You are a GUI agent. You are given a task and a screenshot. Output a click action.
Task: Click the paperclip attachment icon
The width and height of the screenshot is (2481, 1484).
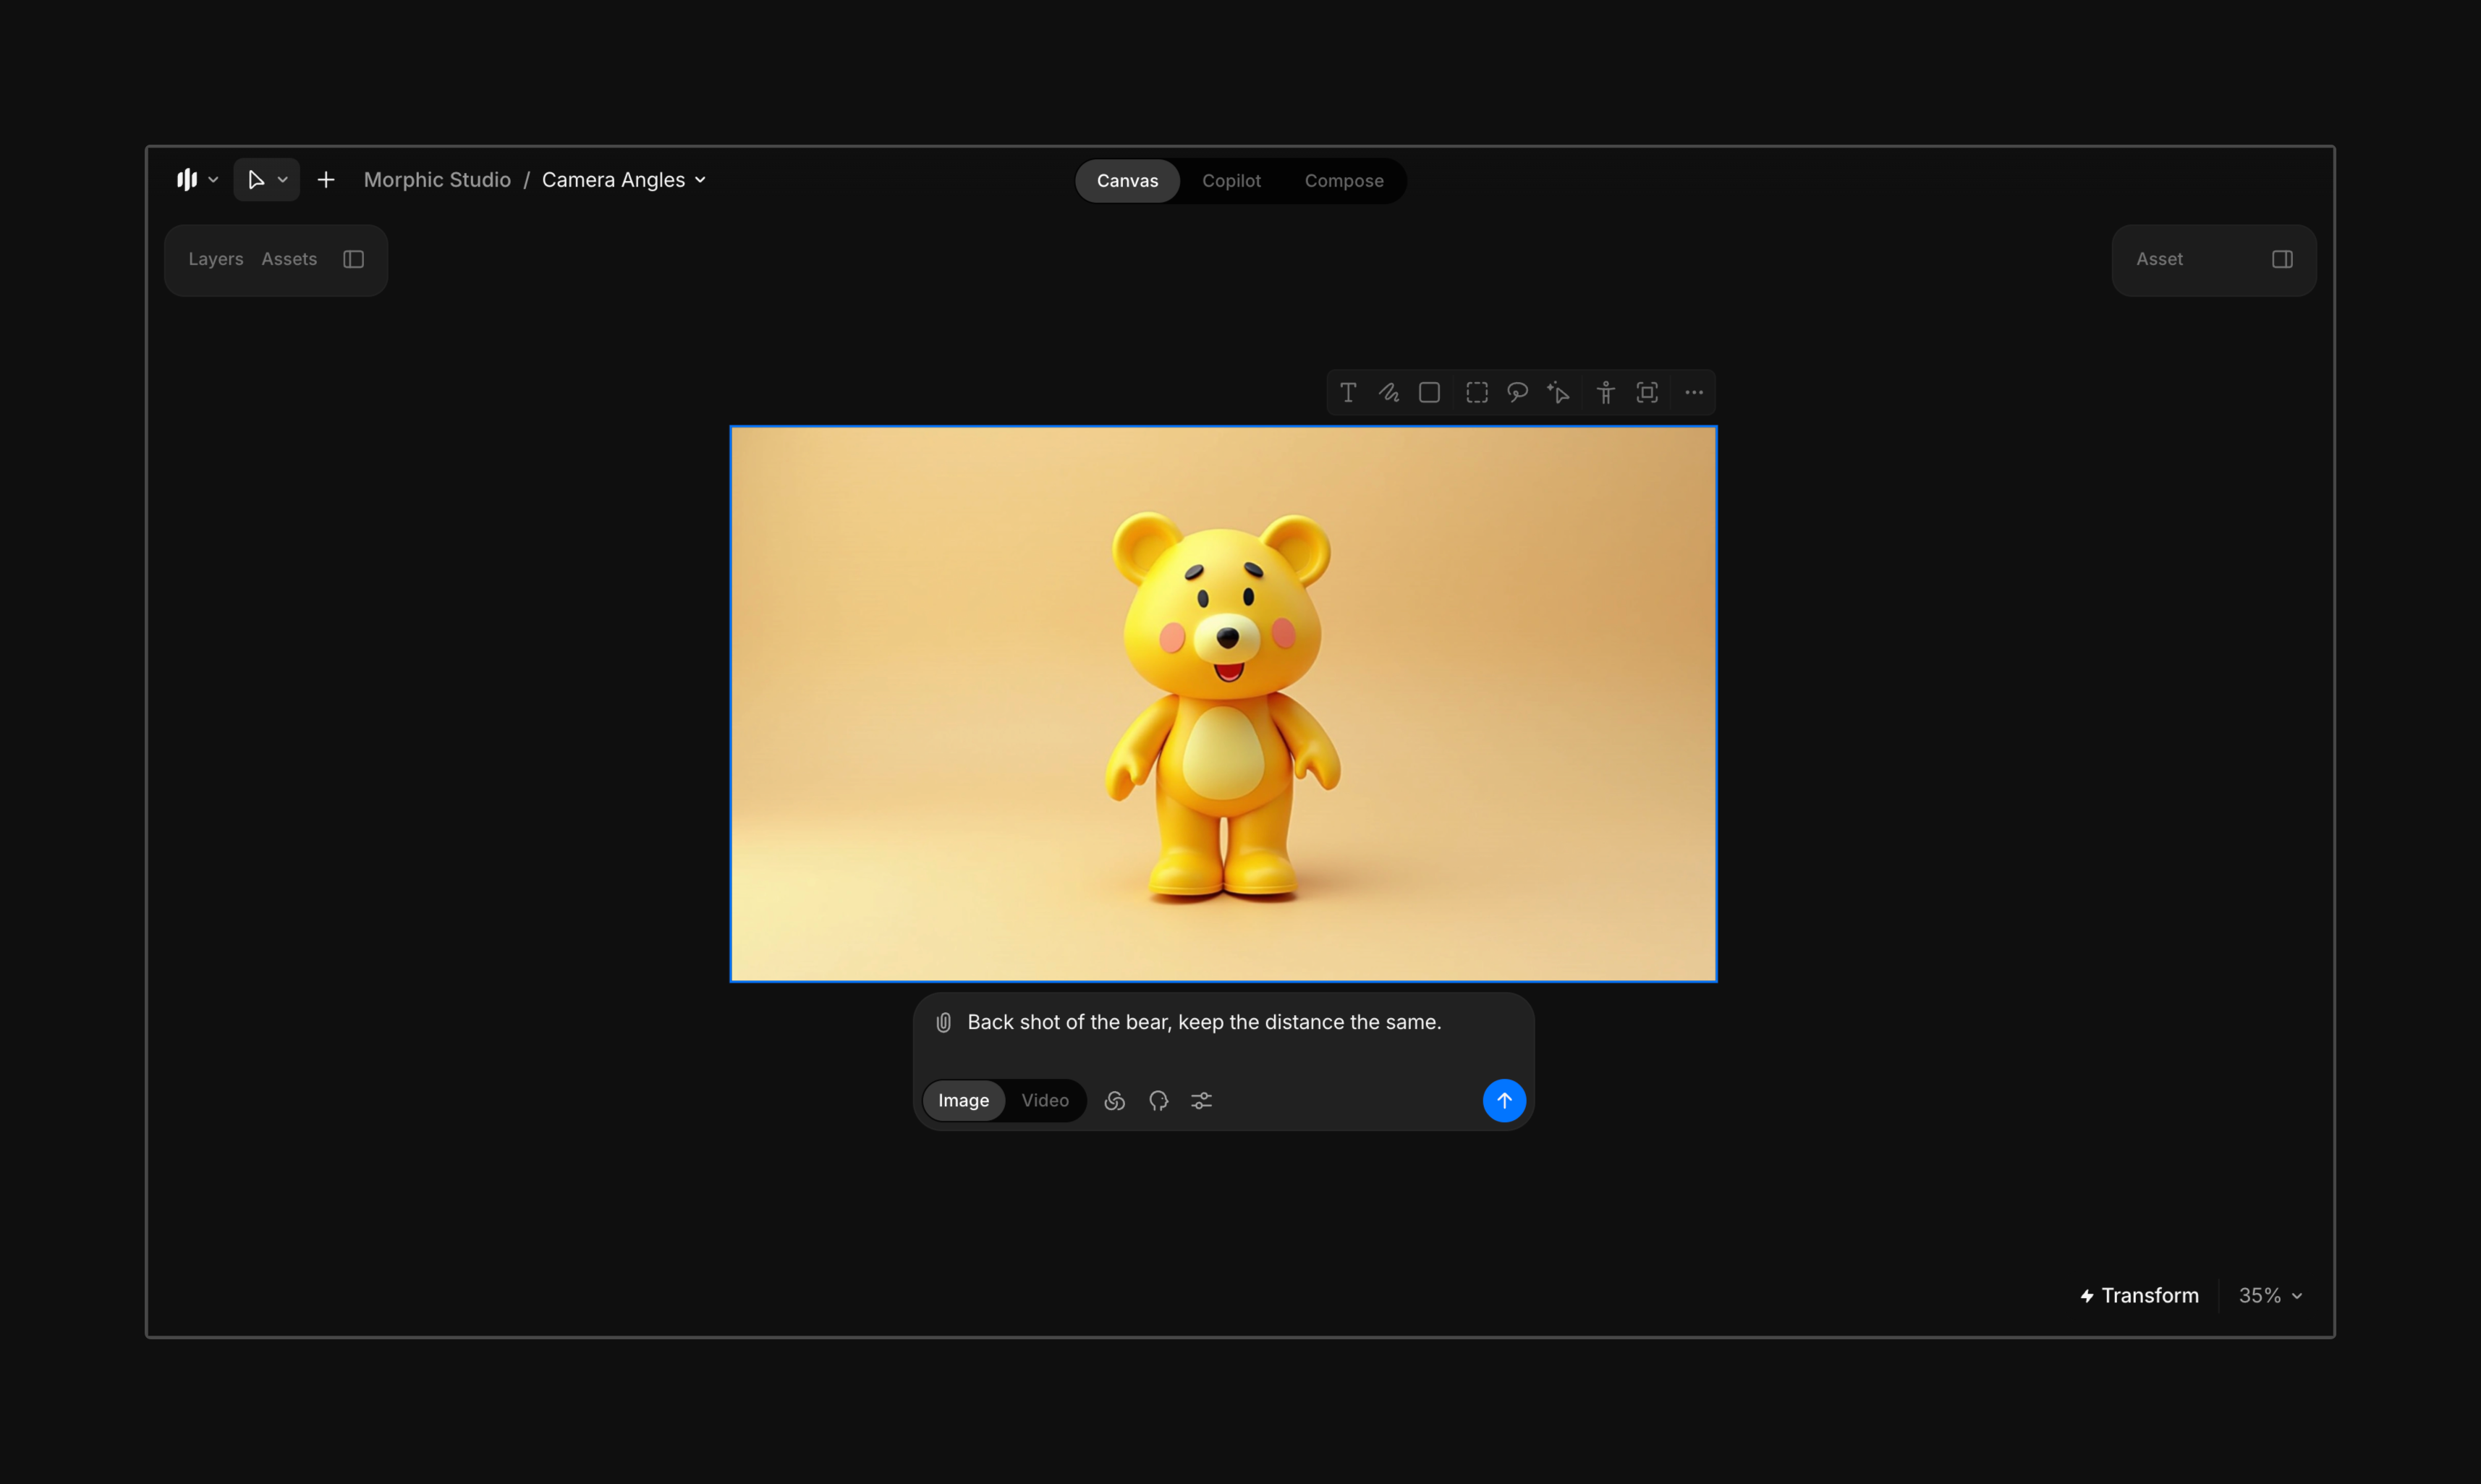click(943, 1022)
